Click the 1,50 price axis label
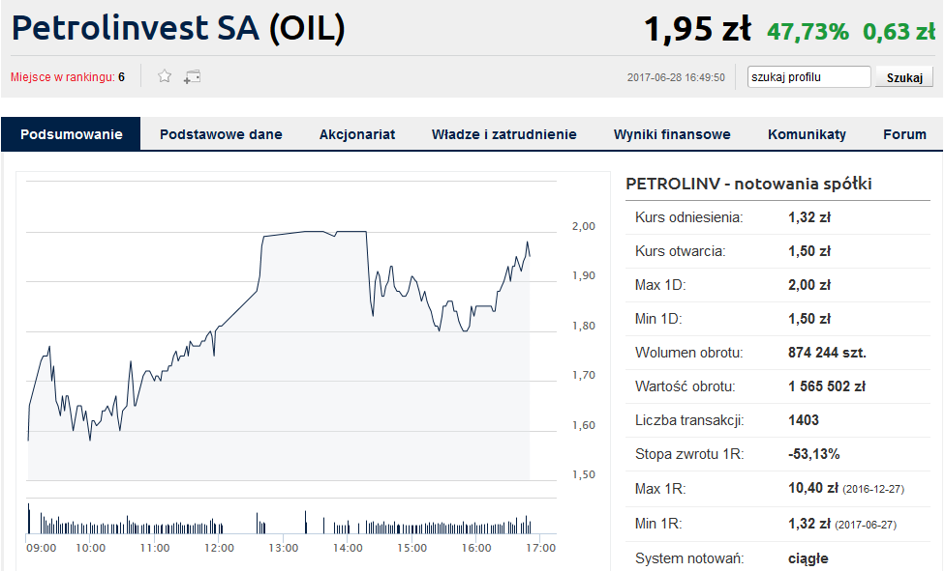This screenshot has width=945, height=571. point(583,475)
